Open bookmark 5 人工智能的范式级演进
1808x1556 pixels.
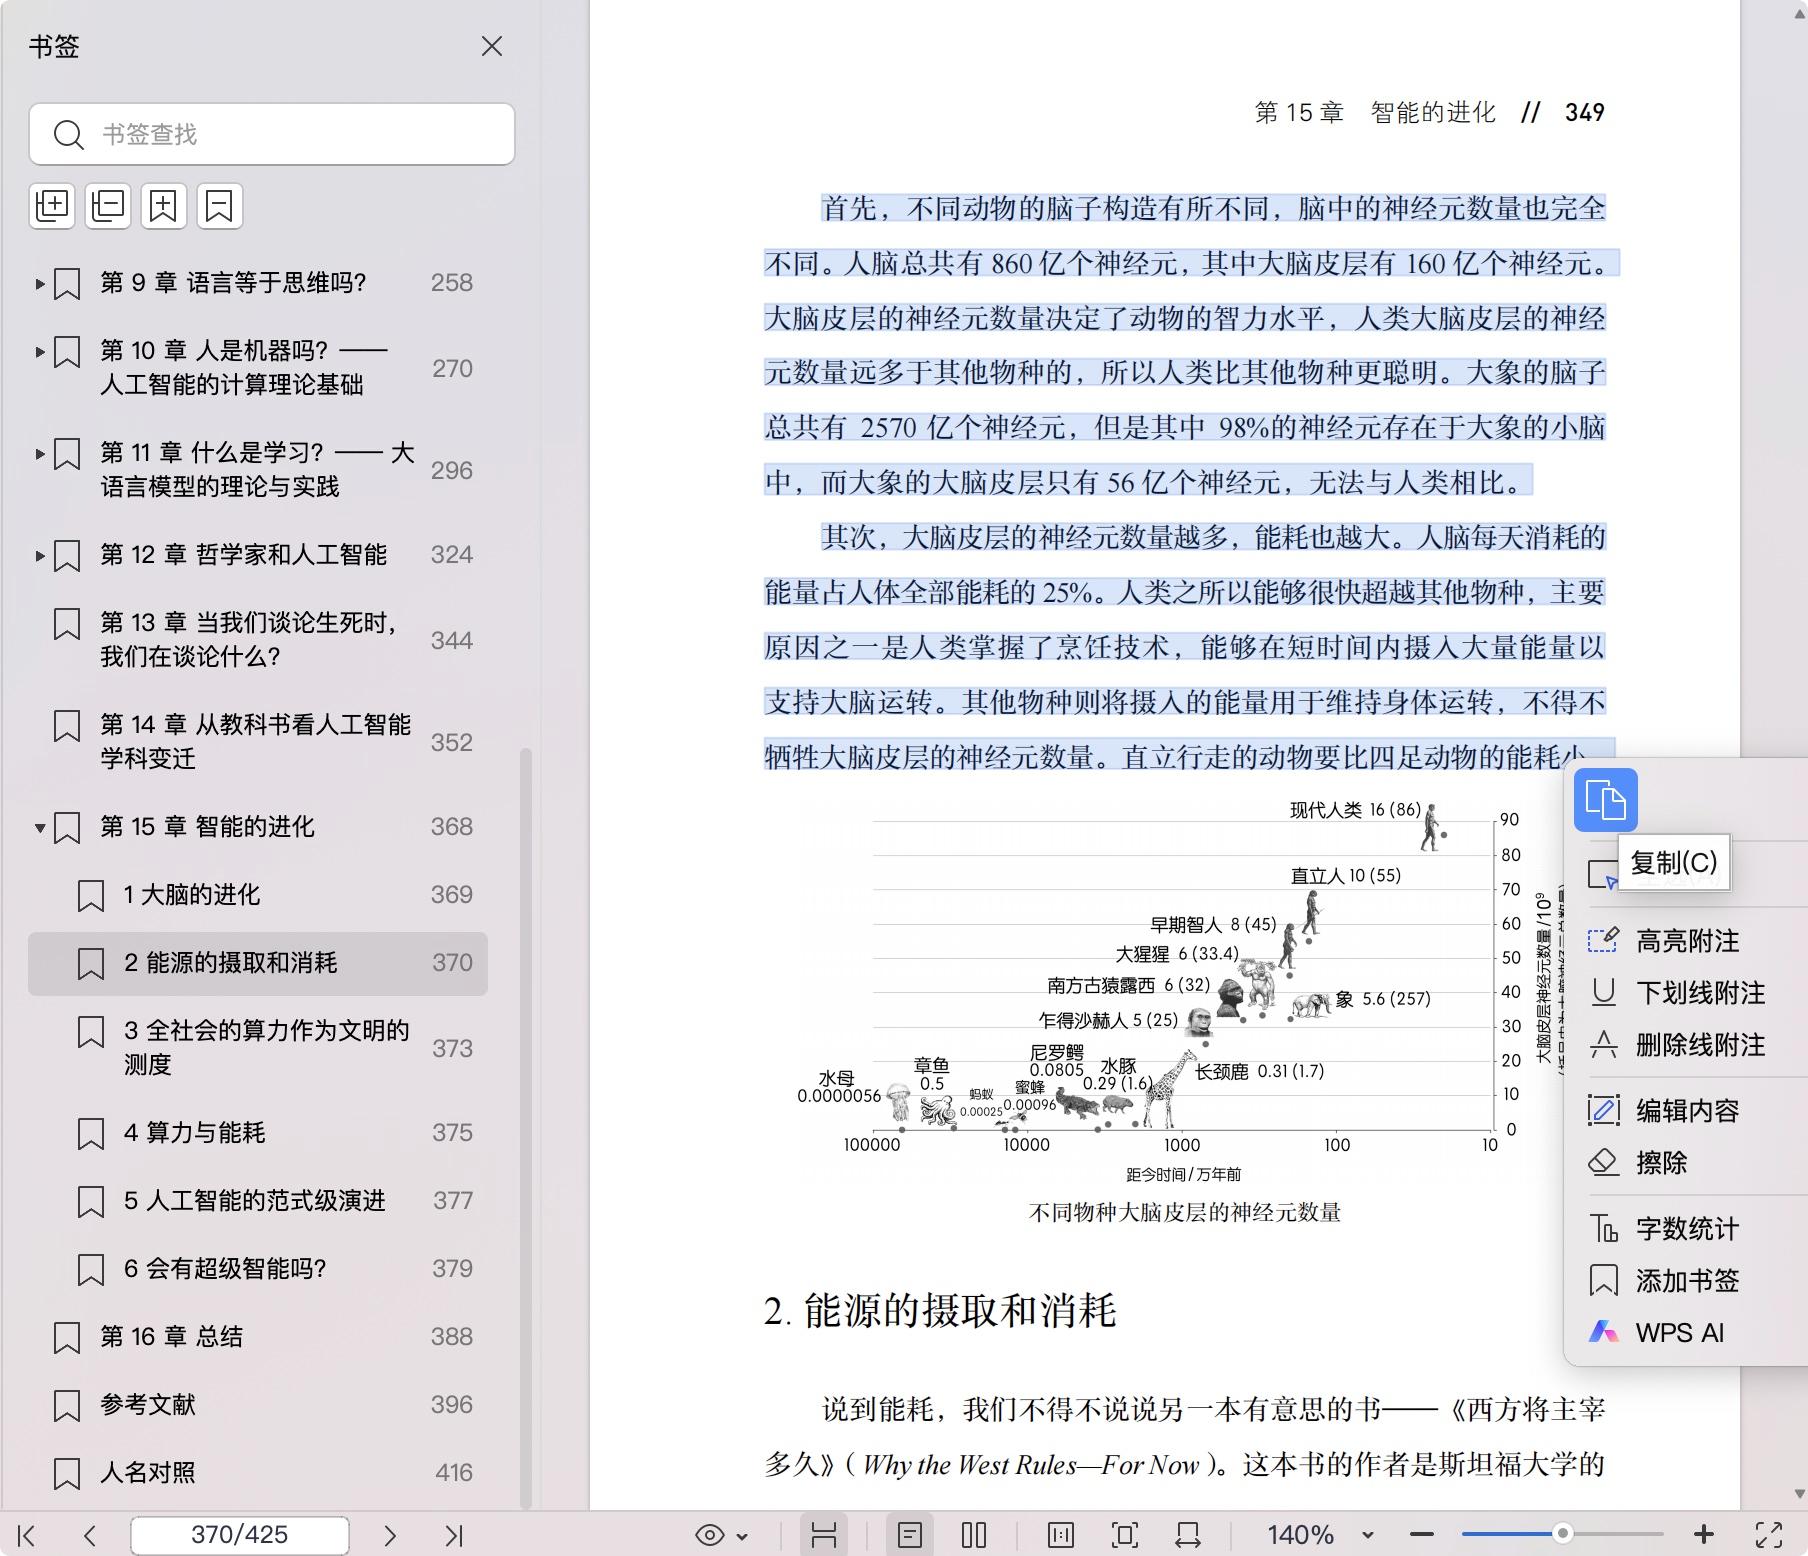point(254,1201)
